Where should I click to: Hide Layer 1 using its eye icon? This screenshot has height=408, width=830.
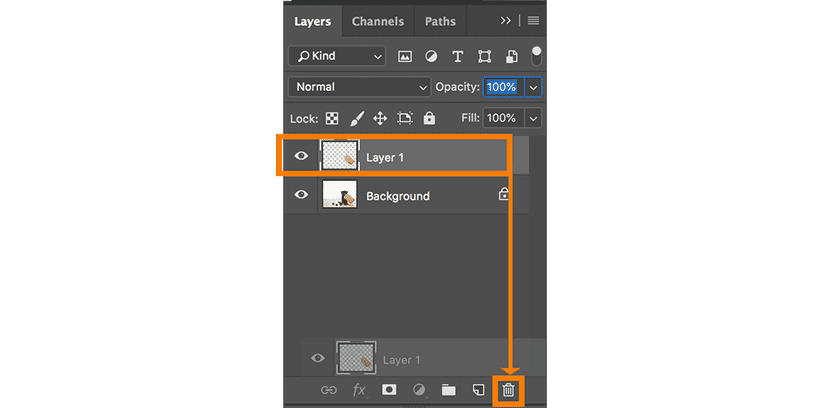(301, 157)
